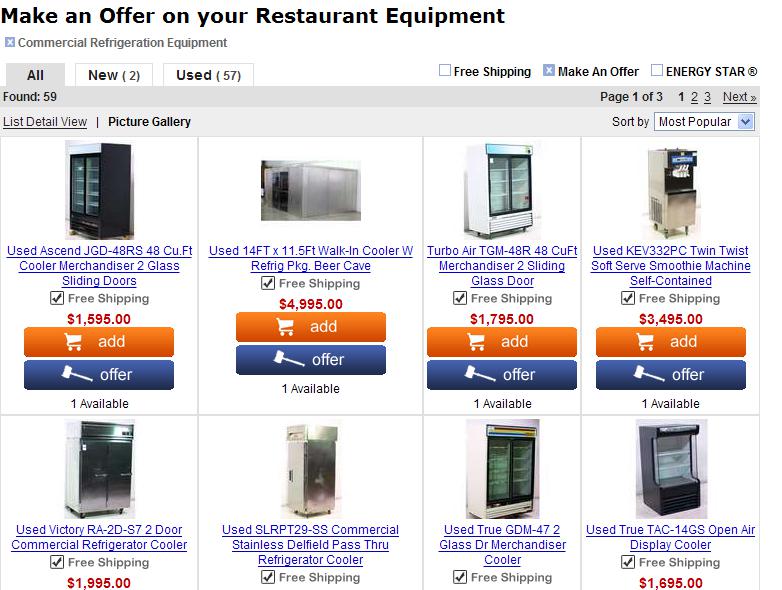
Task: Remove Commercial Refrigeration Equipment filter
Action: [x=9, y=42]
